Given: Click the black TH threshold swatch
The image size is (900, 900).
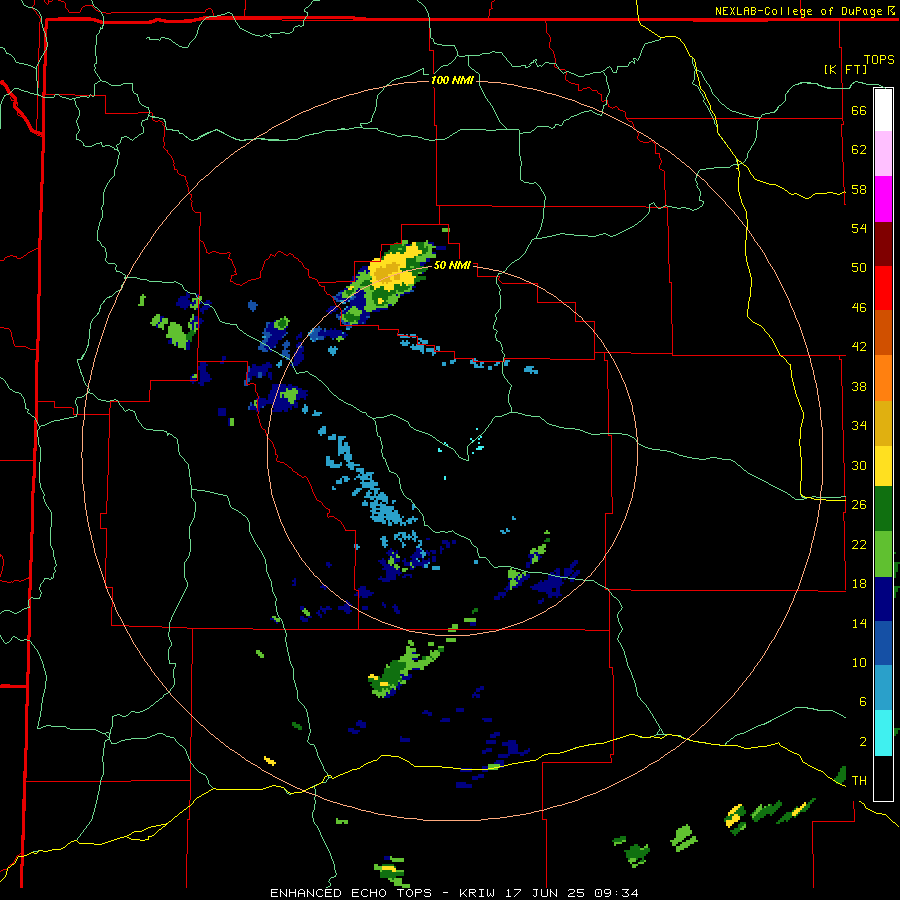Looking at the screenshot, I should (883, 778).
